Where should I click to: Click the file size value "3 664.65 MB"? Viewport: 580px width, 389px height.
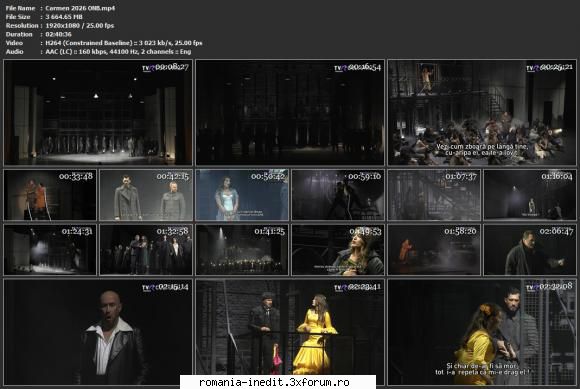64,17
